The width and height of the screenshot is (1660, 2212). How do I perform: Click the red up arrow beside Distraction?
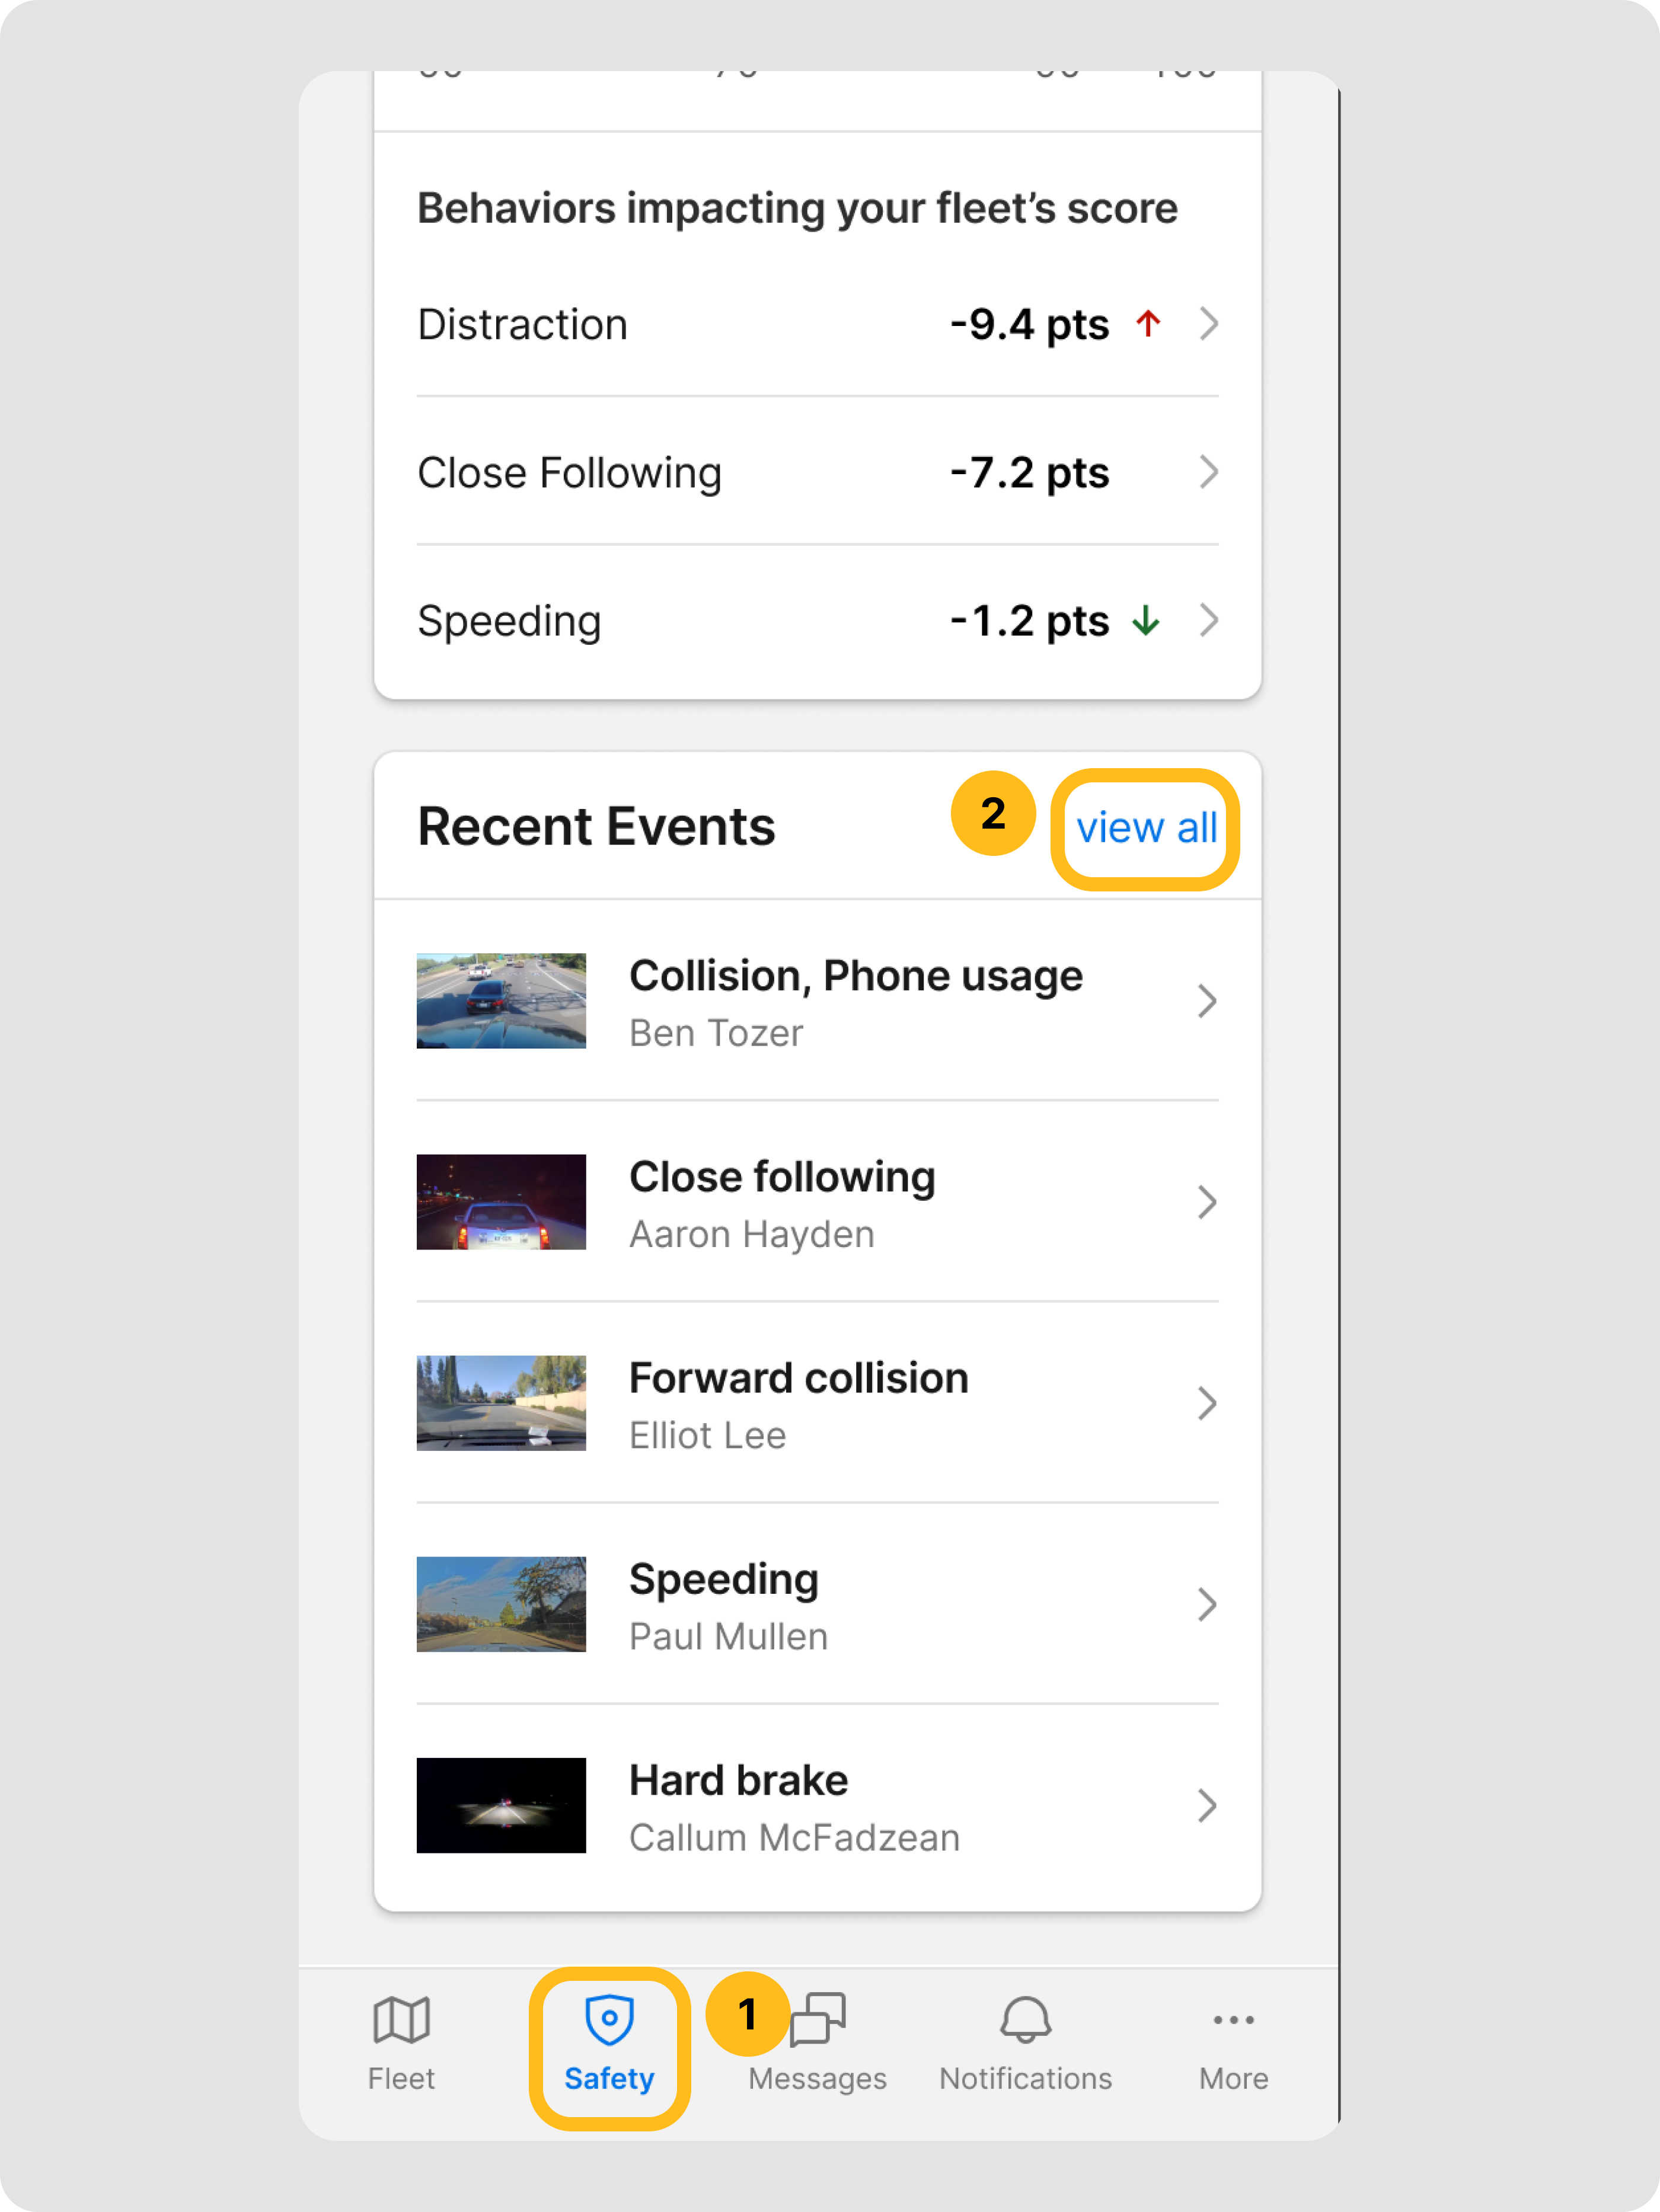coord(1148,324)
